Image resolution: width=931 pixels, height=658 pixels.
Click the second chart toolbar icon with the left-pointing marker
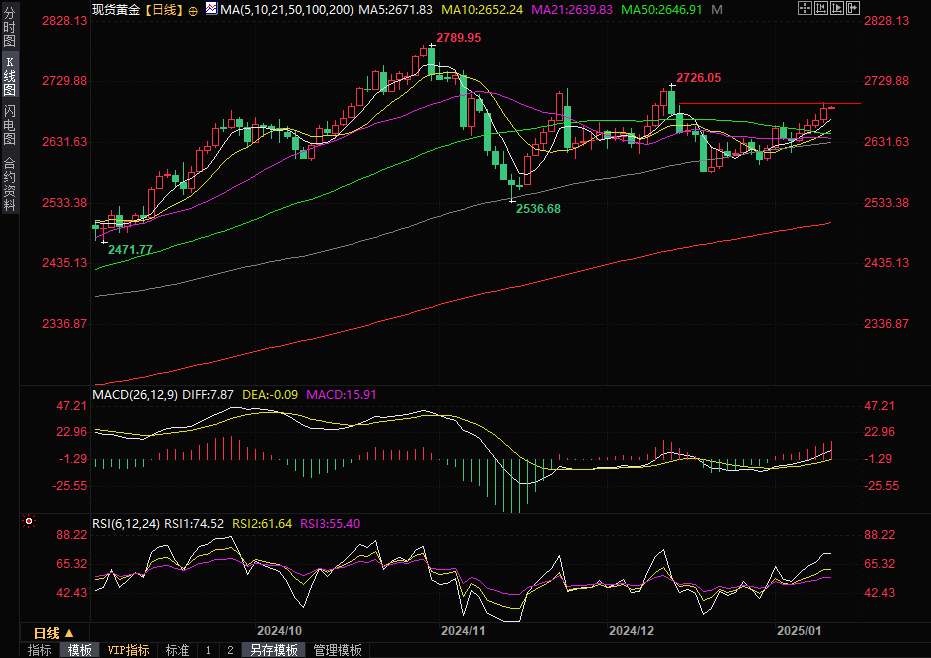point(821,8)
